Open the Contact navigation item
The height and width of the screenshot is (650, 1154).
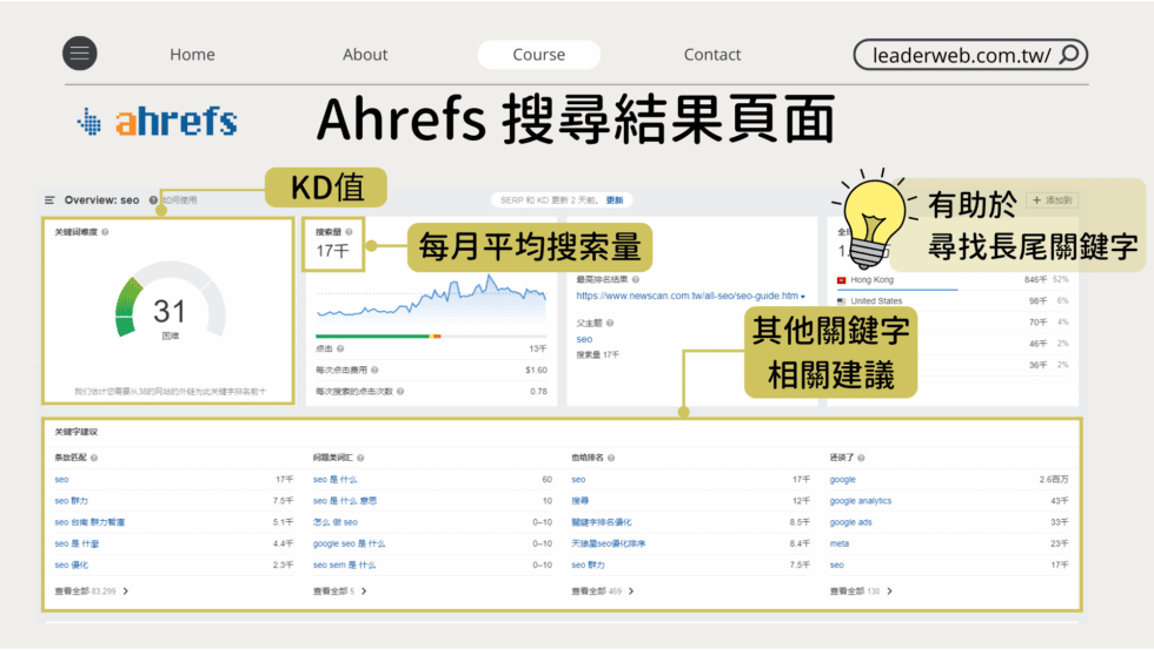pyautogui.click(x=712, y=55)
